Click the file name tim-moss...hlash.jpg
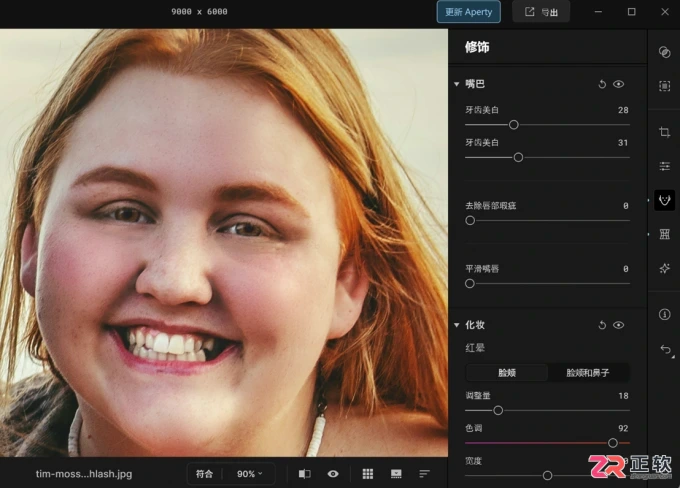The height and width of the screenshot is (488, 680). [x=84, y=474]
